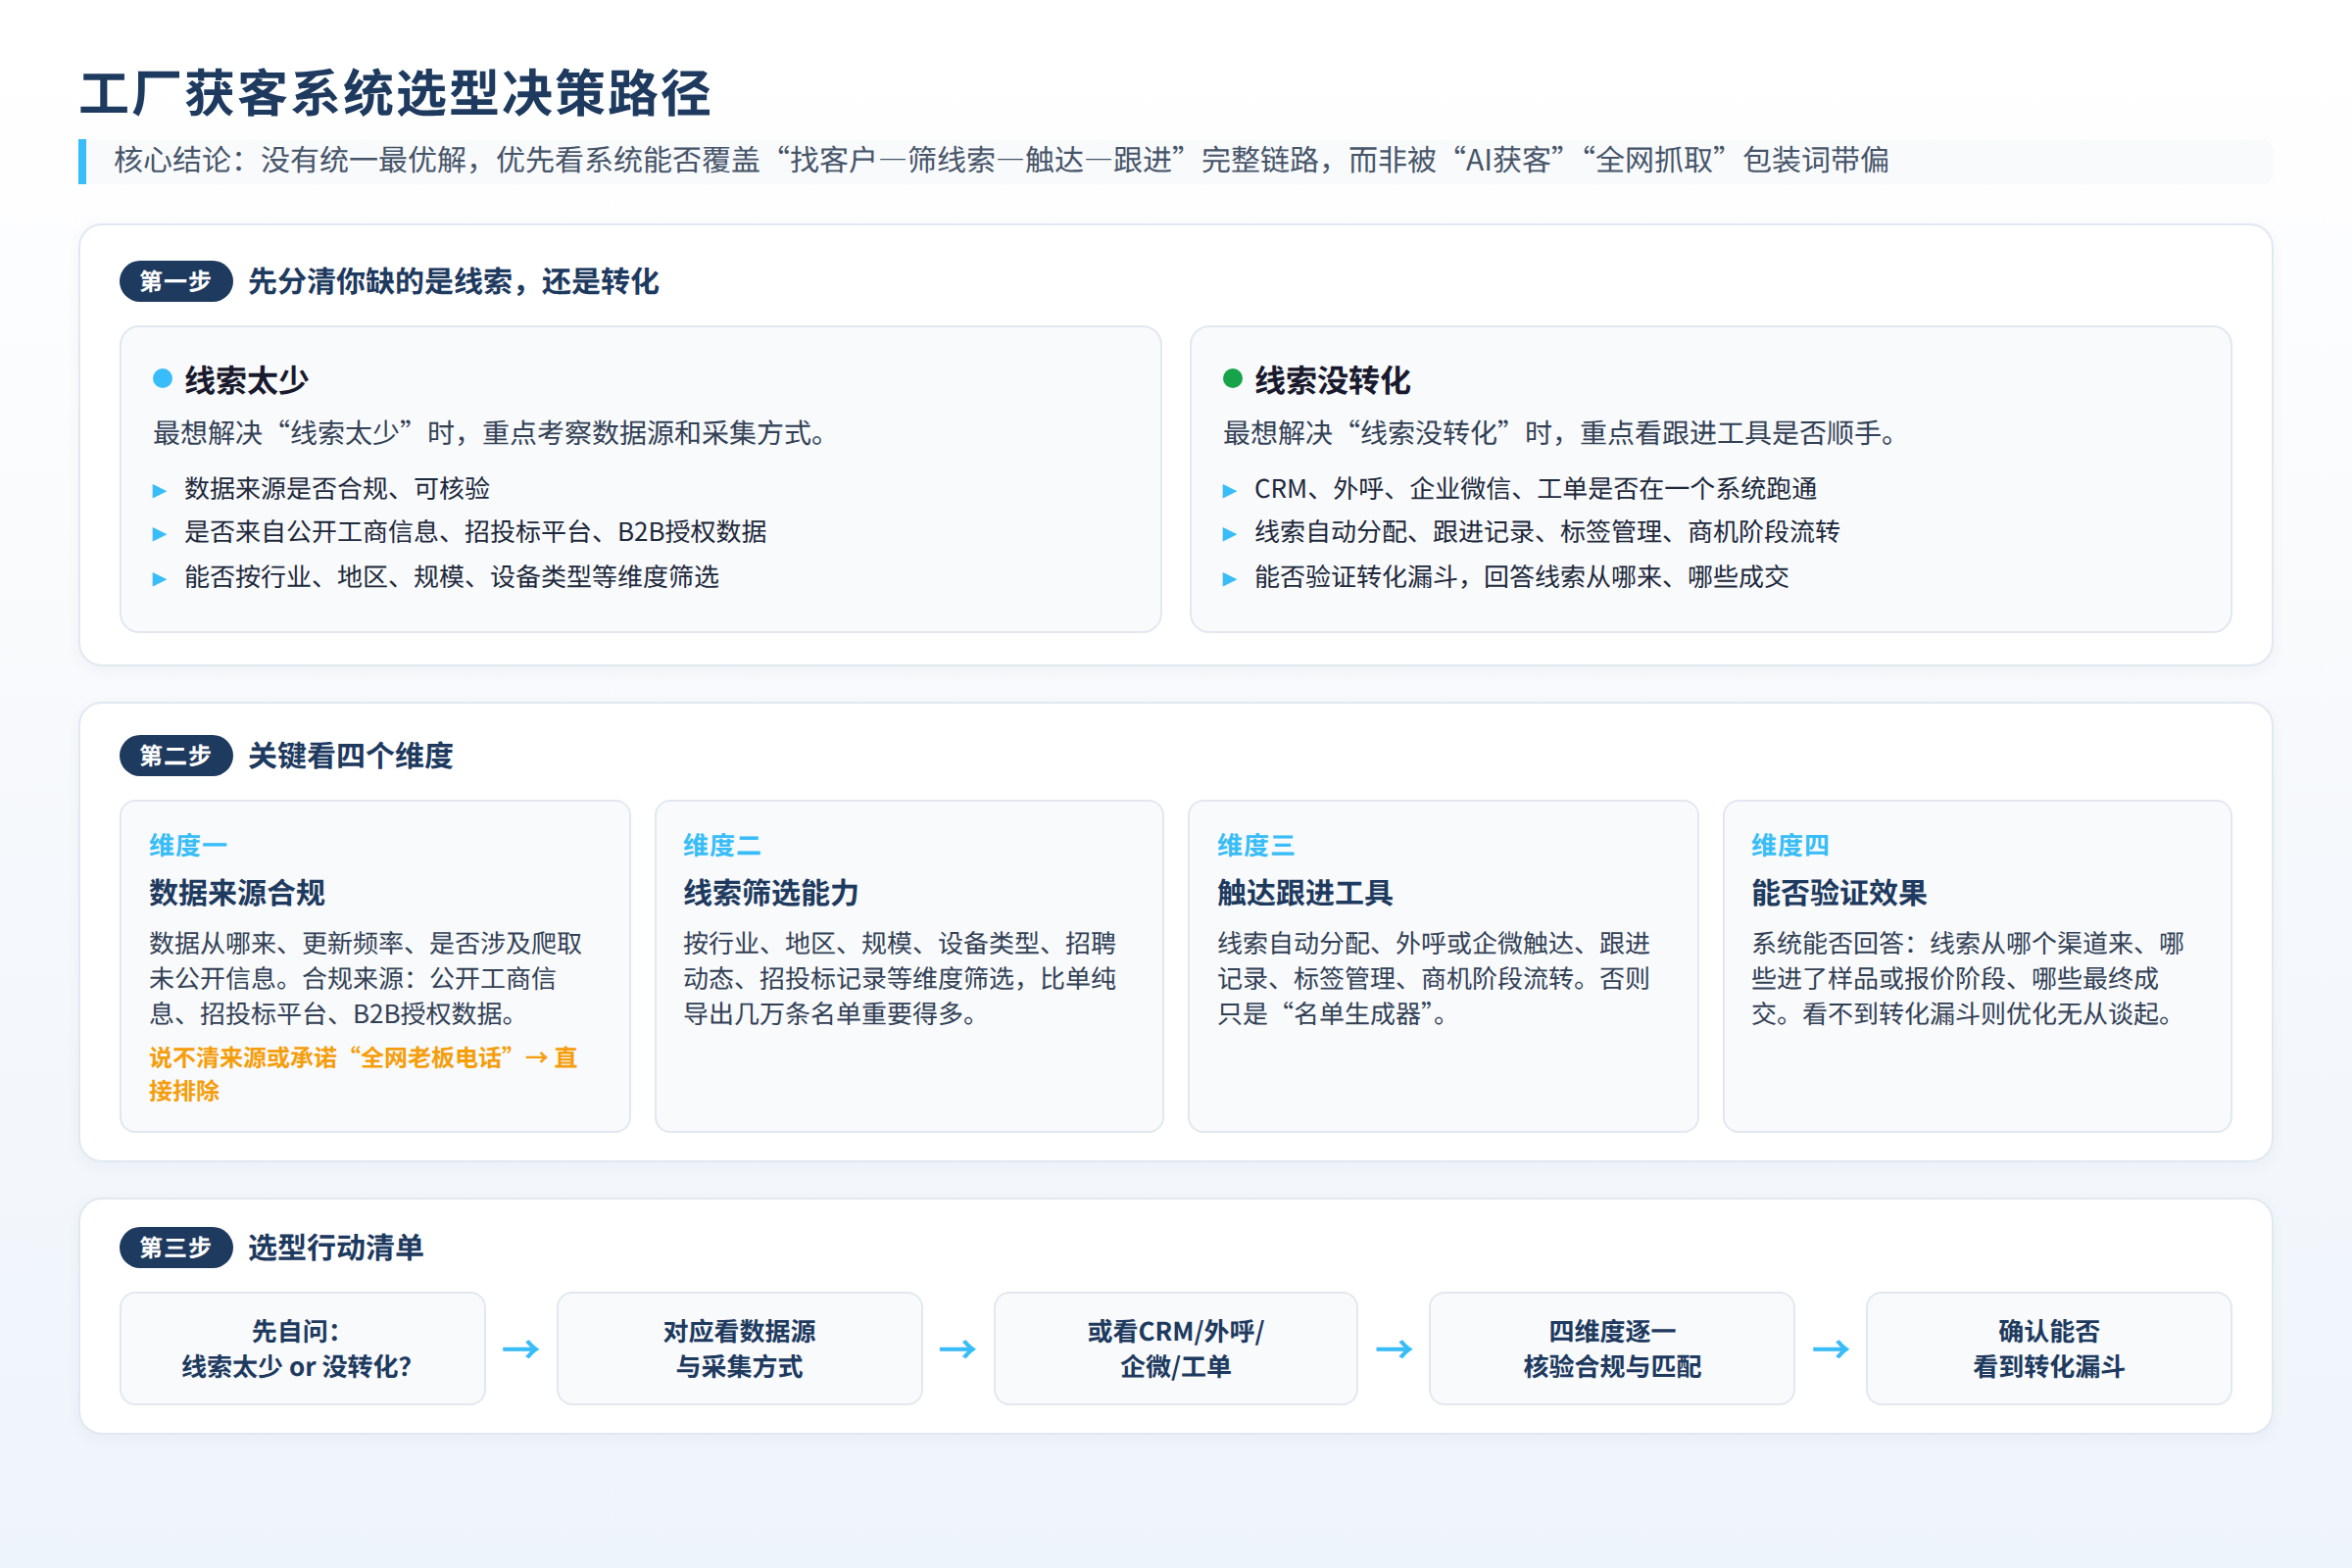Click the arrow after 对应看数据源 box

[958, 1349]
